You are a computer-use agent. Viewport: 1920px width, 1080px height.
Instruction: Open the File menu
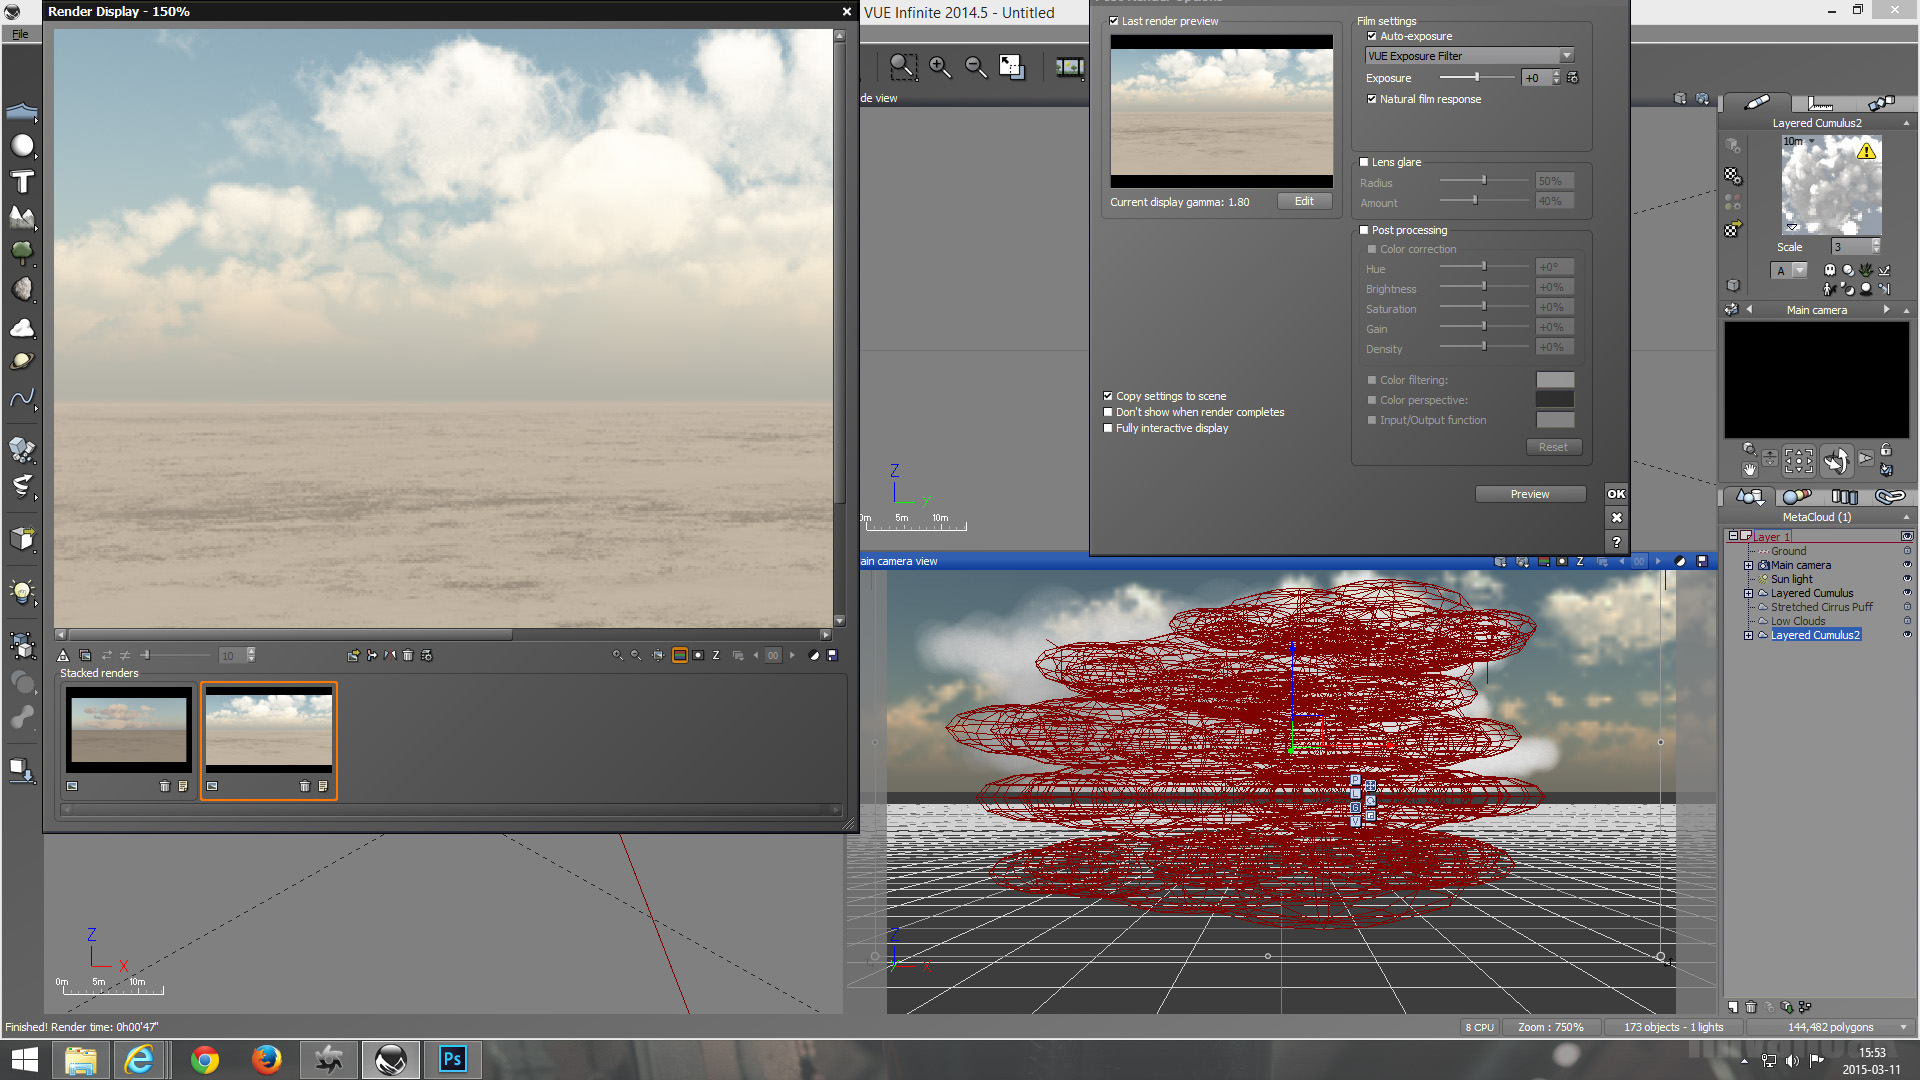pos(20,34)
